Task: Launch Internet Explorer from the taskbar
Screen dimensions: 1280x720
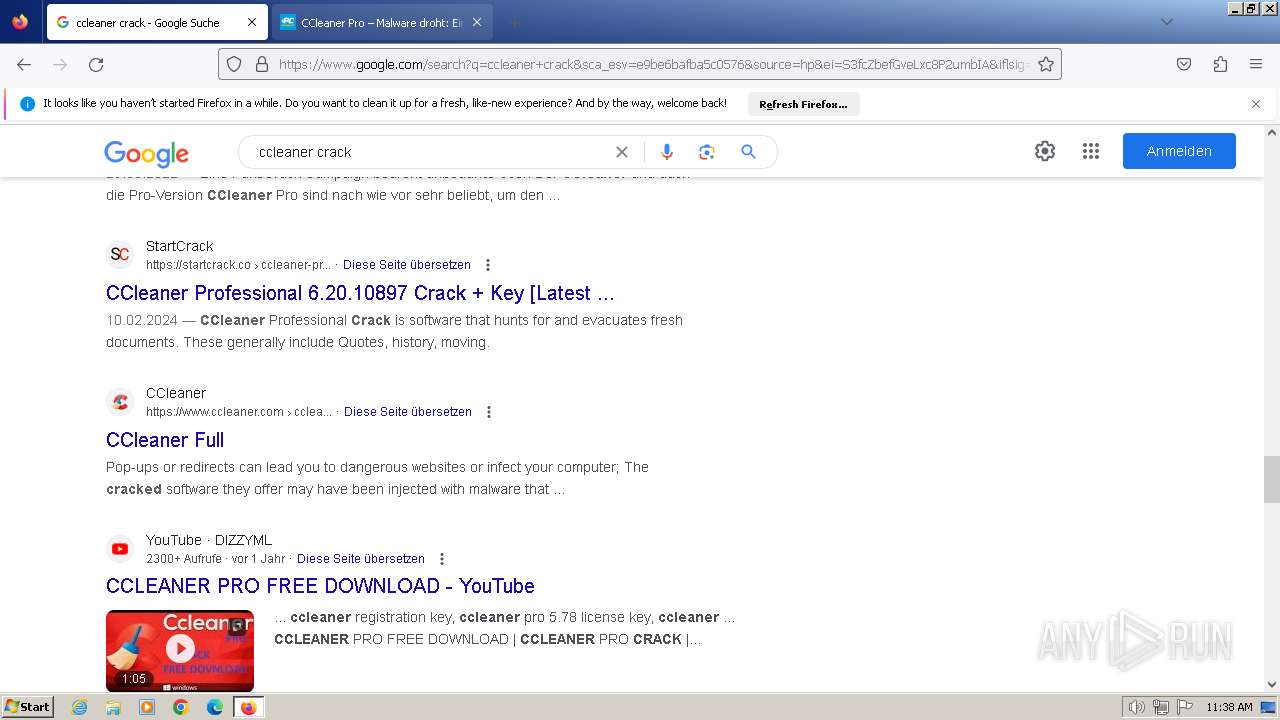Action: (80, 707)
